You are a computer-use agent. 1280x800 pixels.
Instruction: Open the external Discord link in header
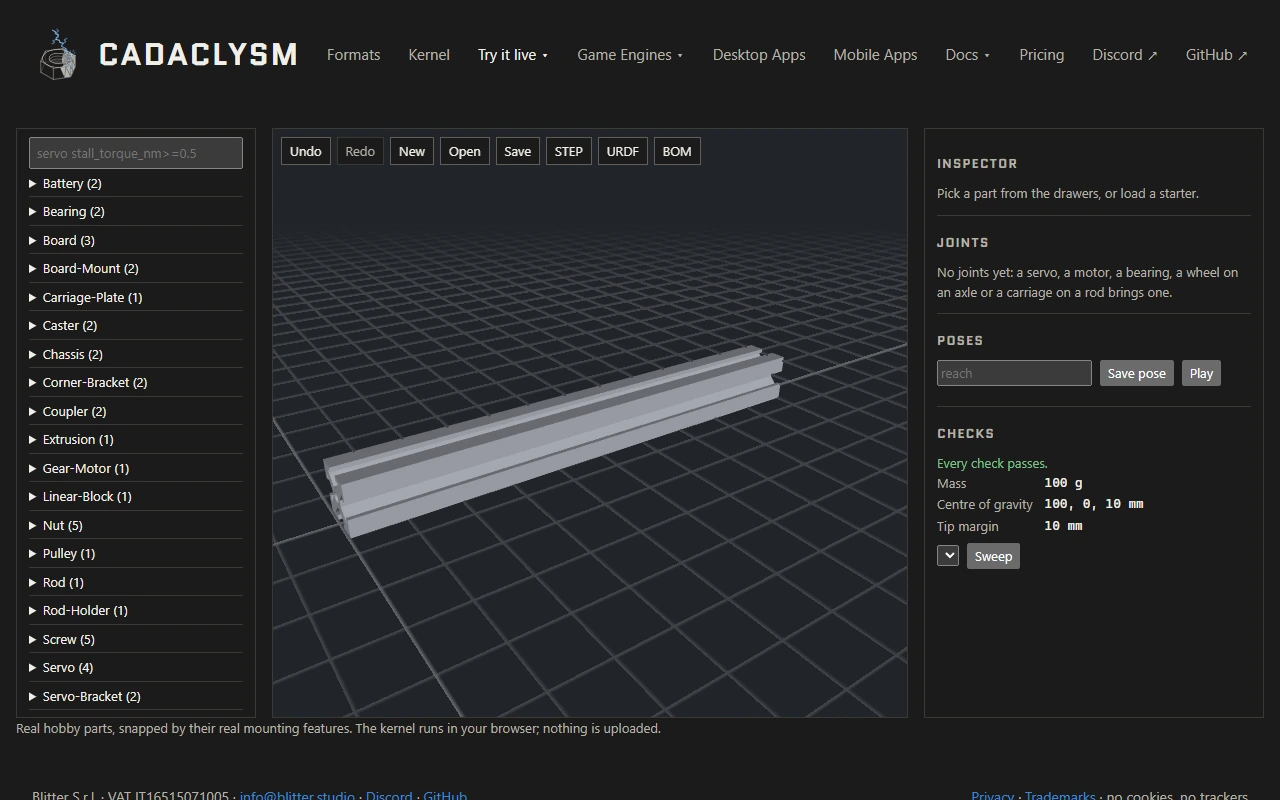click(x=1125, y=55)
